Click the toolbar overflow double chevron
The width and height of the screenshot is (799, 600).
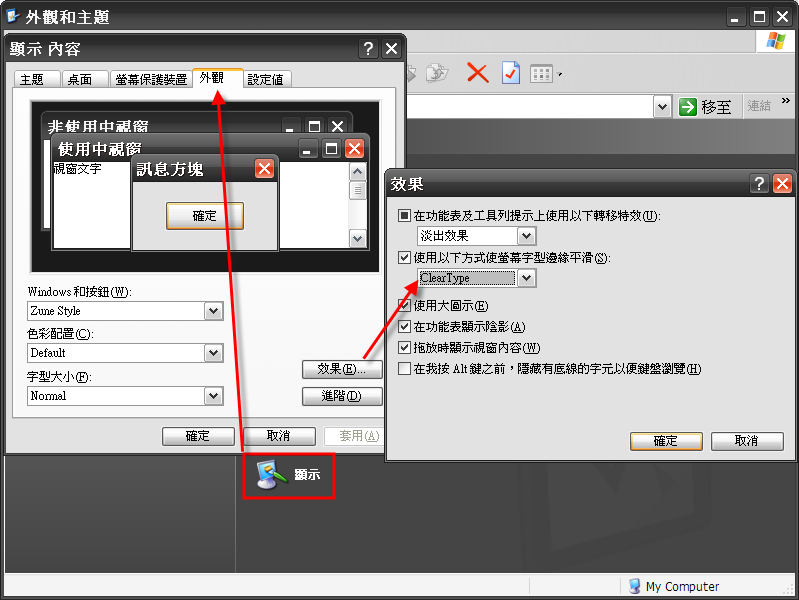tap(785, 100)
